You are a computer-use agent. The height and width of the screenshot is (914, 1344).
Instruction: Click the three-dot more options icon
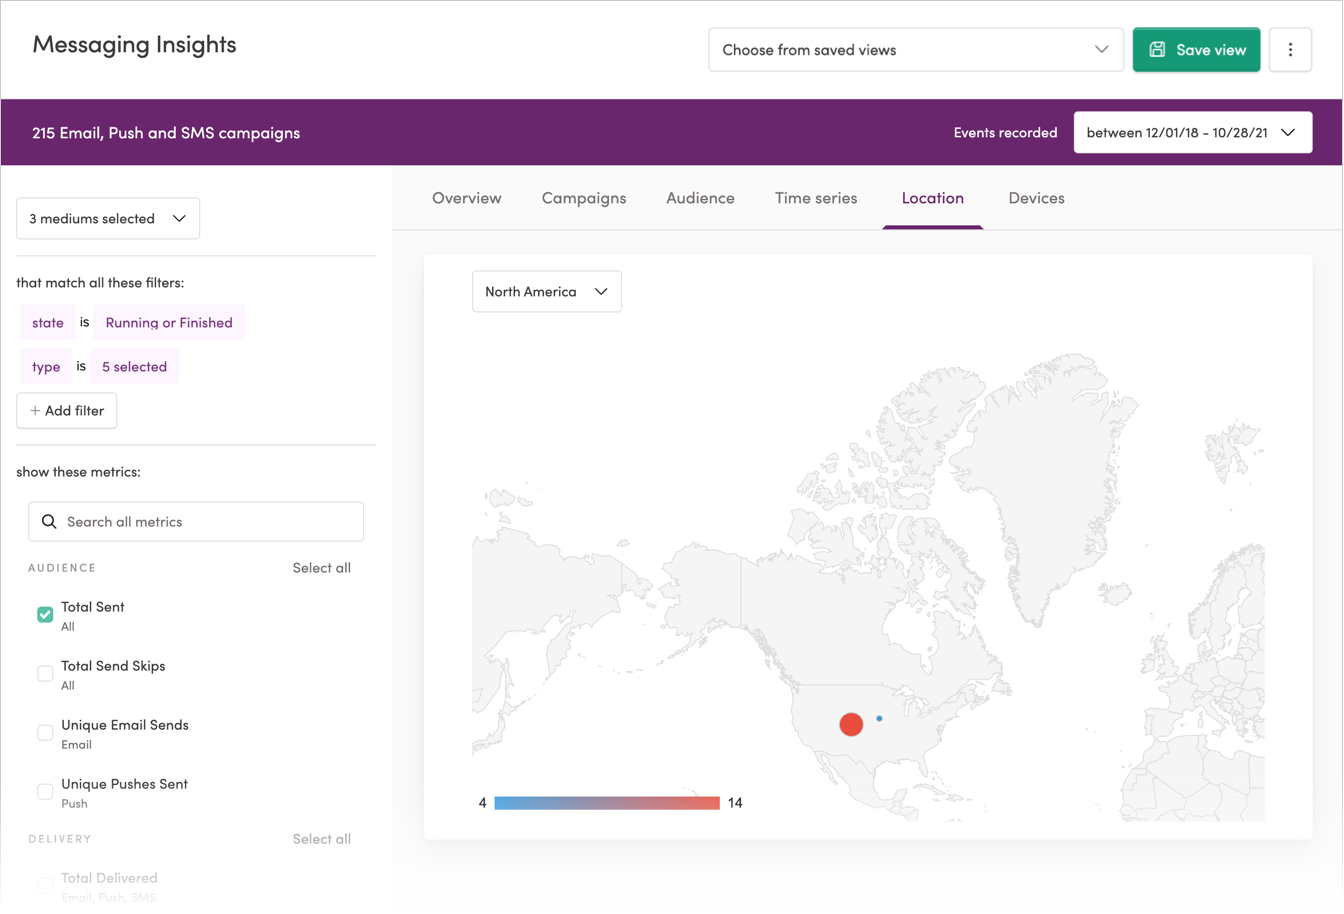click(x=1290, y=50)
